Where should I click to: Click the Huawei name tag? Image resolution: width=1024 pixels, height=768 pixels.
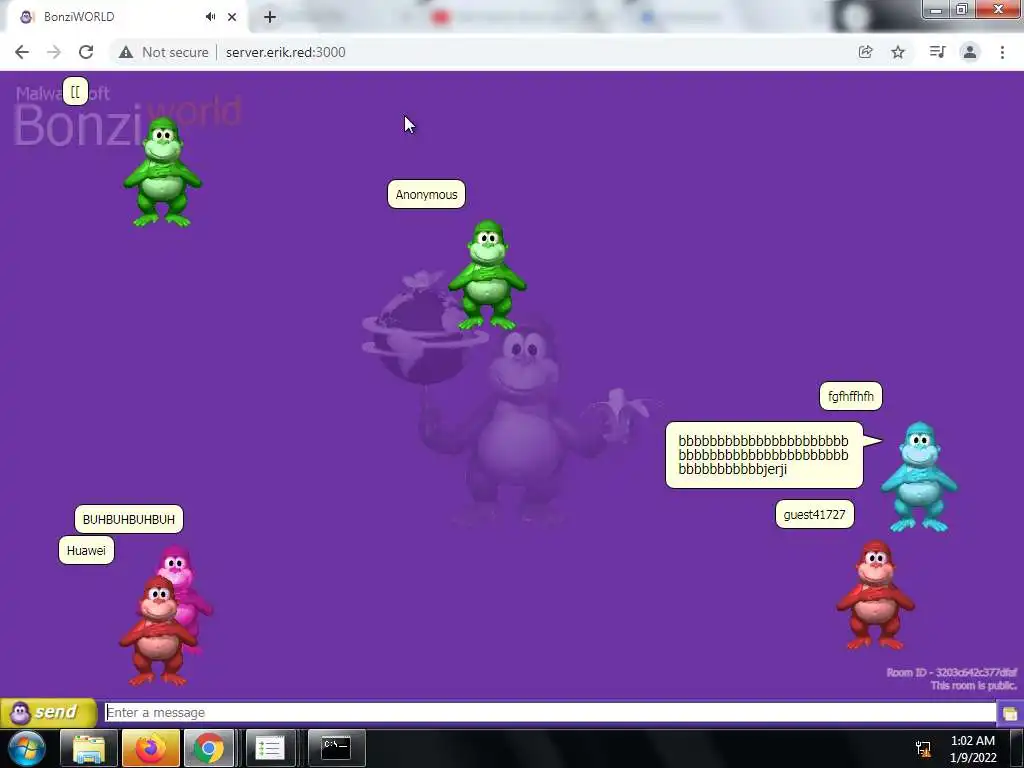(x=86, y=551)
